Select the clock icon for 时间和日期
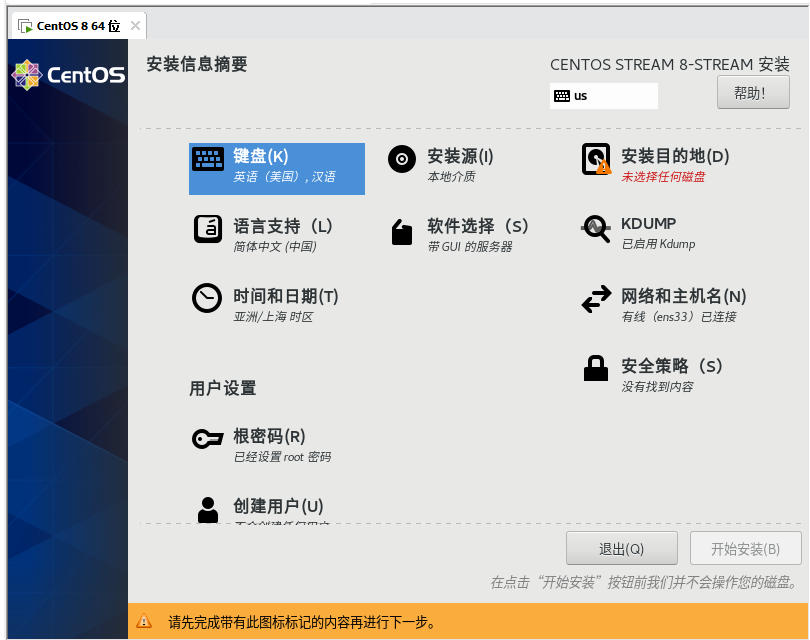Screen dimensions: 810x640 click(x=208, y=299)
